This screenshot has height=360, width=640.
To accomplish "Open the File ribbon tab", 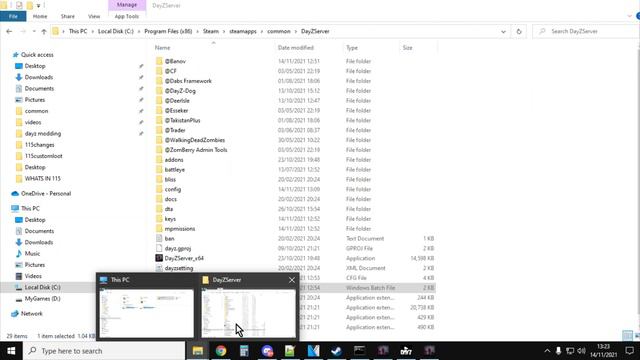I will [x=13, y=16].
